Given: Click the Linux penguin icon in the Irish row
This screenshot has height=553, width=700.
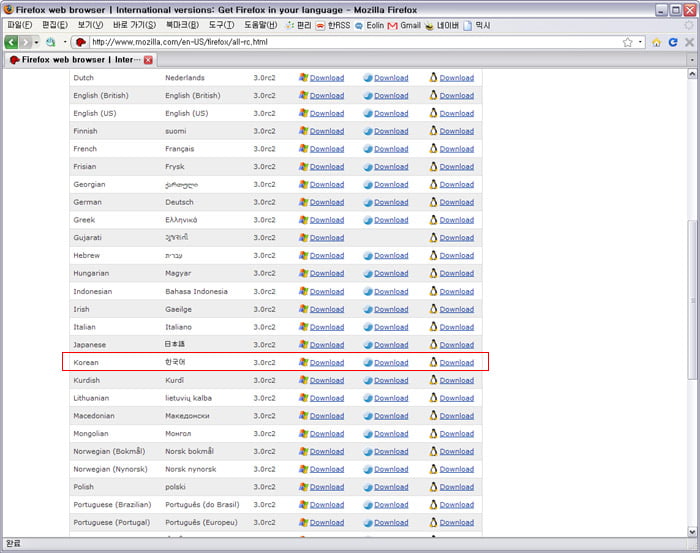Looking at the screenshot, I should point(433,309).
